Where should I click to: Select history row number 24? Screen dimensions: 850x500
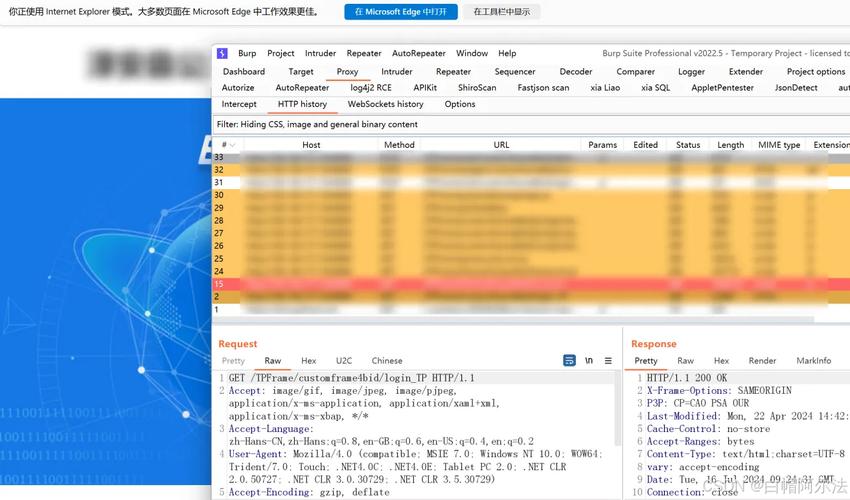click(x=531, y=271)
